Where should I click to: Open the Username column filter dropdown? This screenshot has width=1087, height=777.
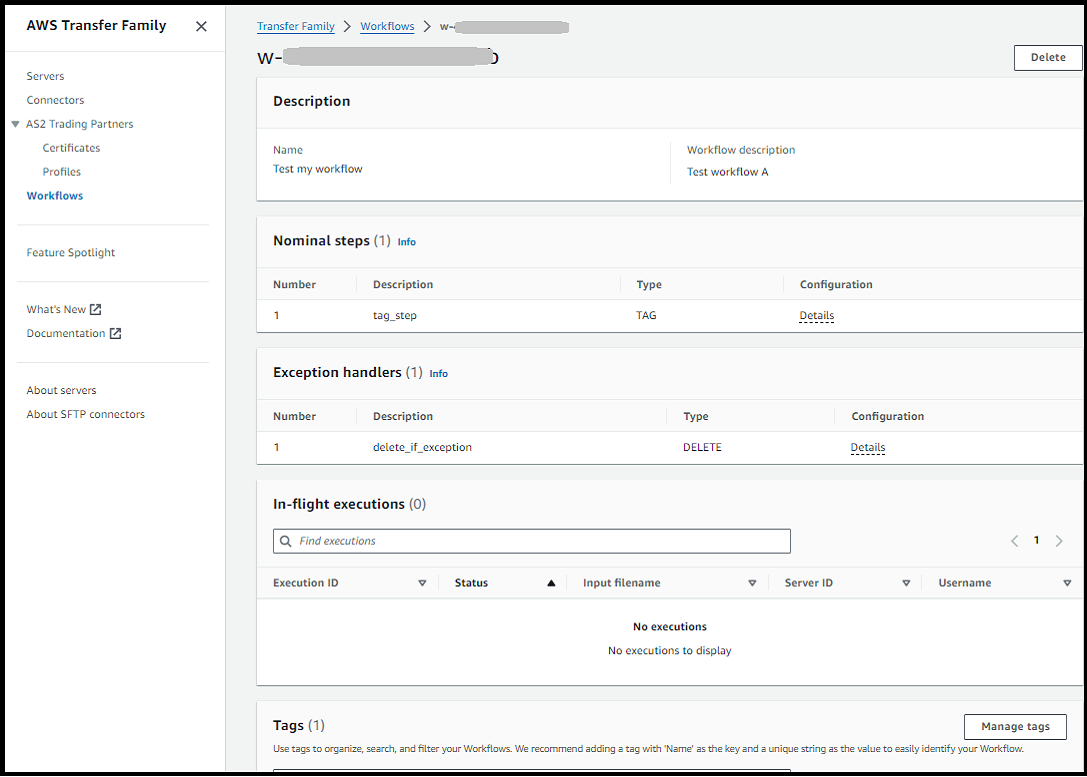point(1067,582)
